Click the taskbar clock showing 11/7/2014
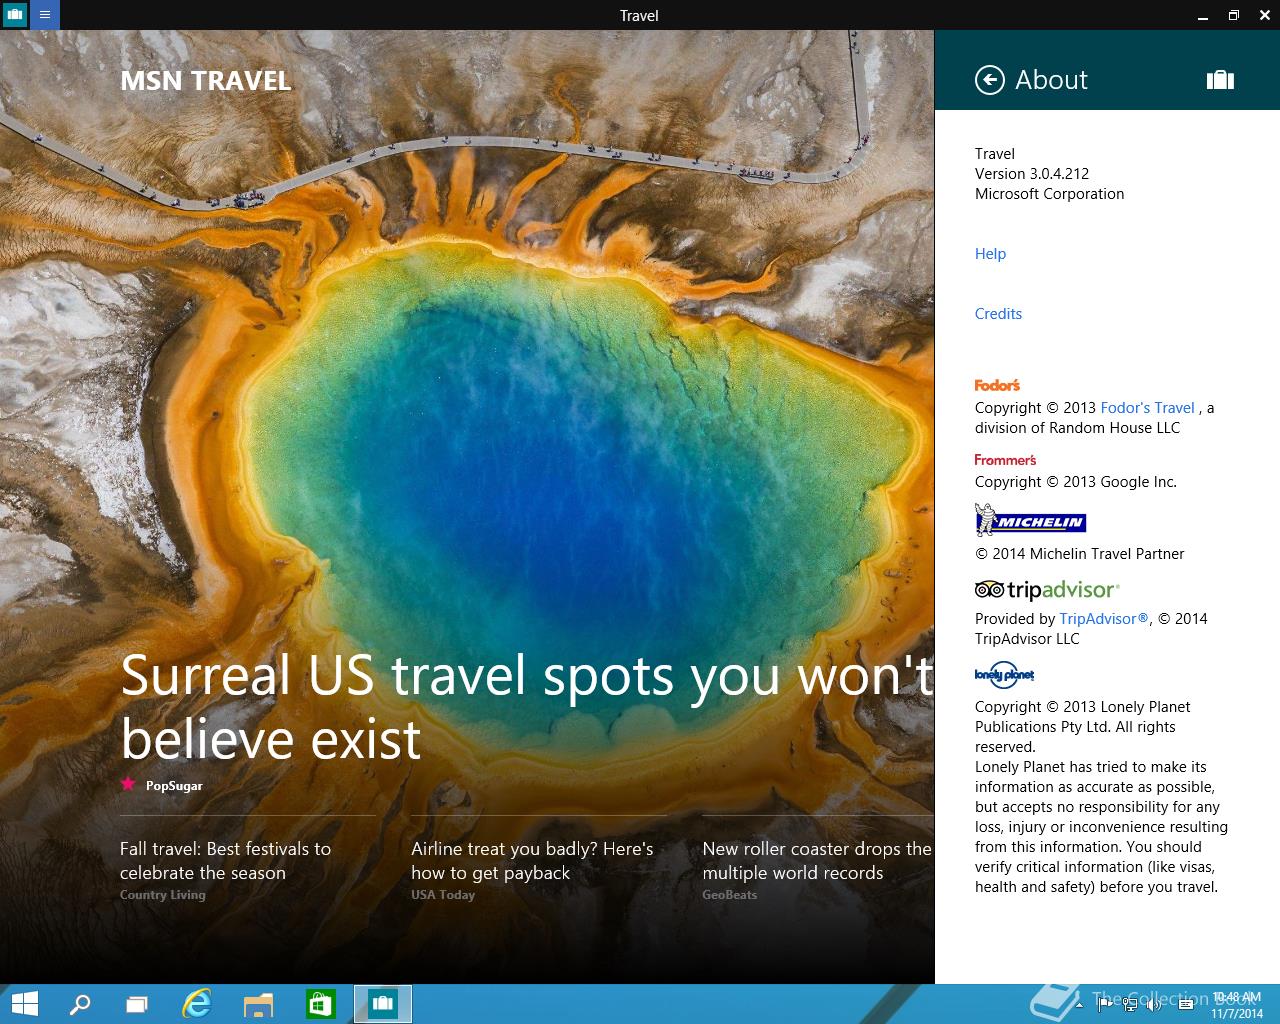The width and height of the screenshot is (1280, 1024). pos(1237,1005)
